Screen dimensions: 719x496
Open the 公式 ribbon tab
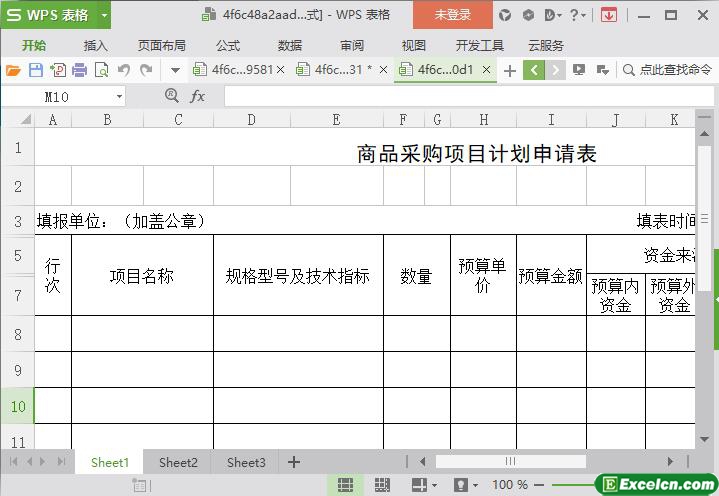(228, 45)
